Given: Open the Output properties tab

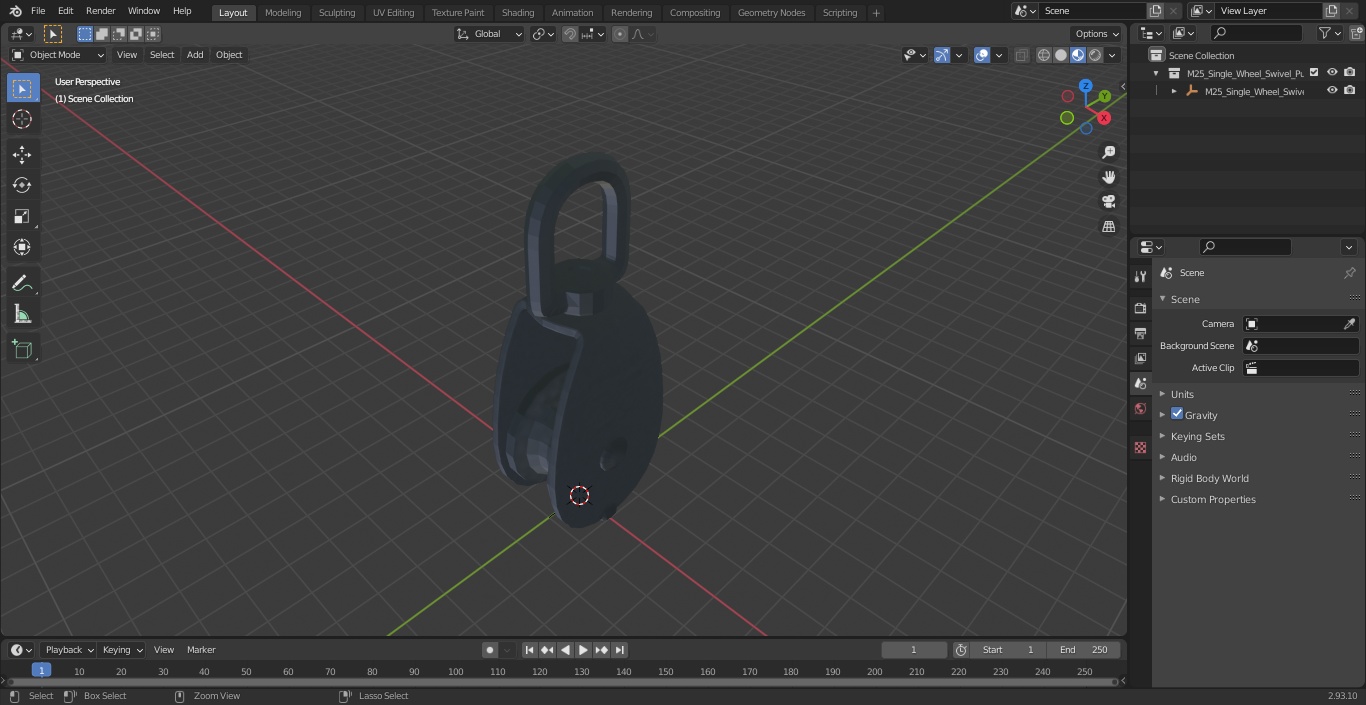Looking at the screenshot, I should (x=1140, y=333).
